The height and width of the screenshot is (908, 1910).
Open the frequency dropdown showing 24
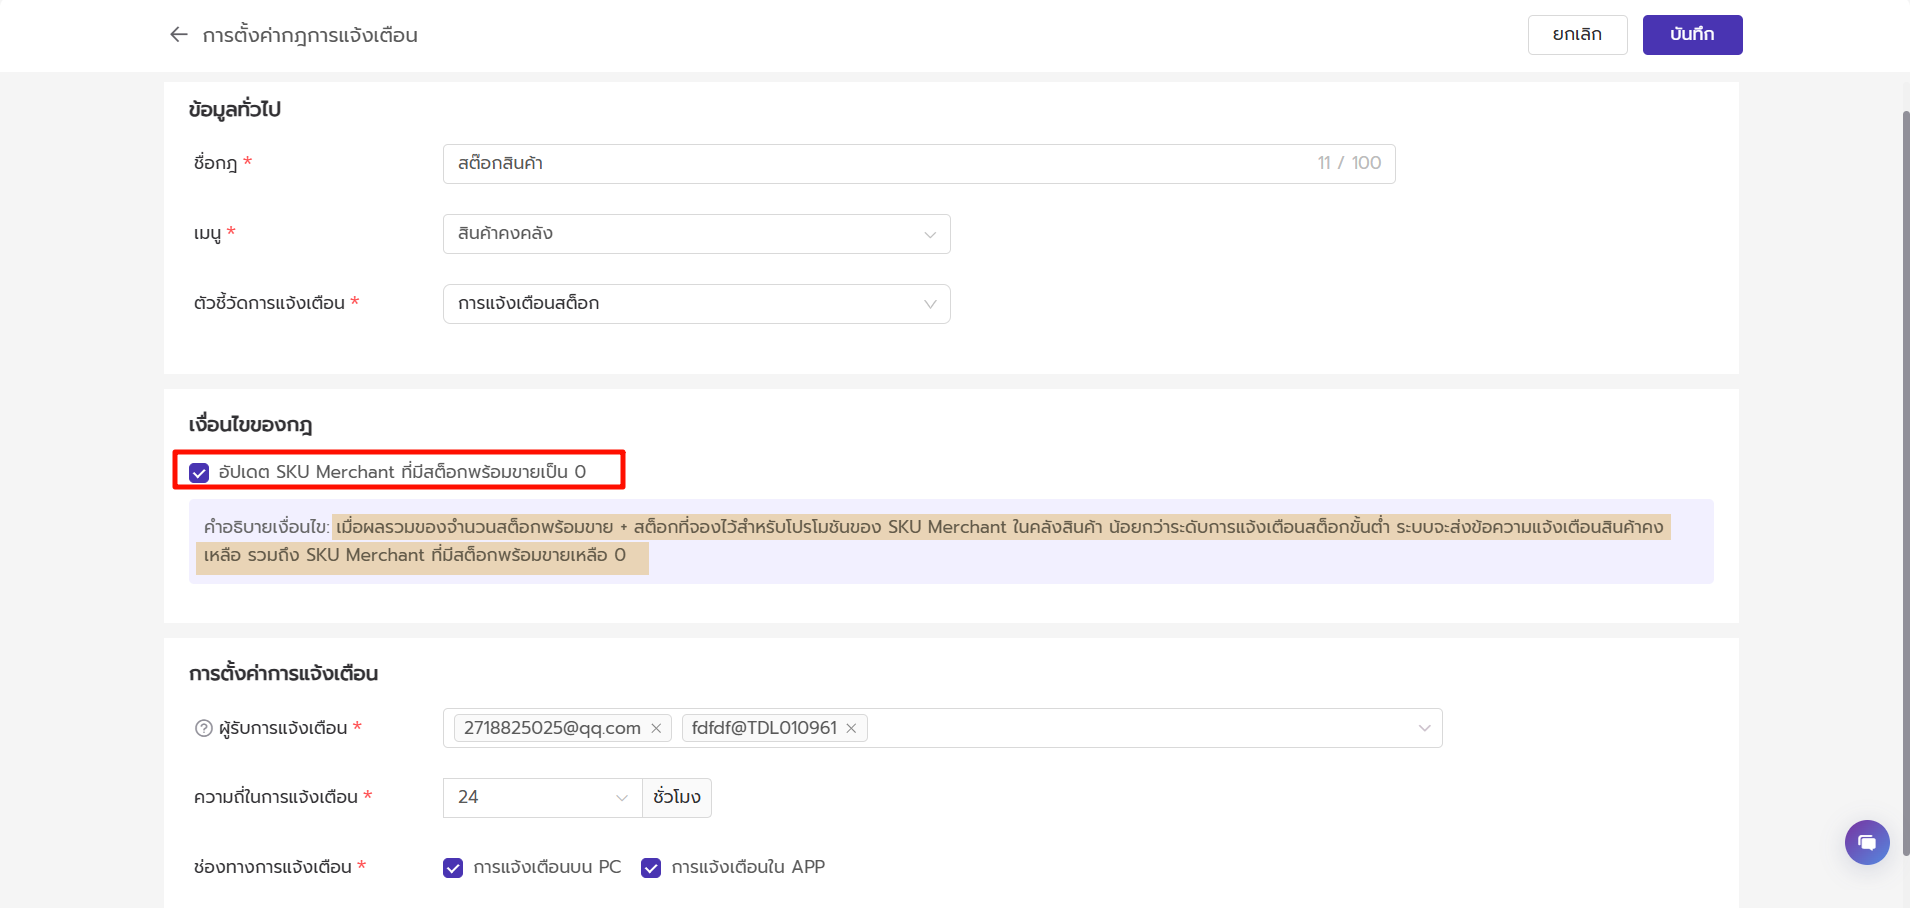click(542, 798)
